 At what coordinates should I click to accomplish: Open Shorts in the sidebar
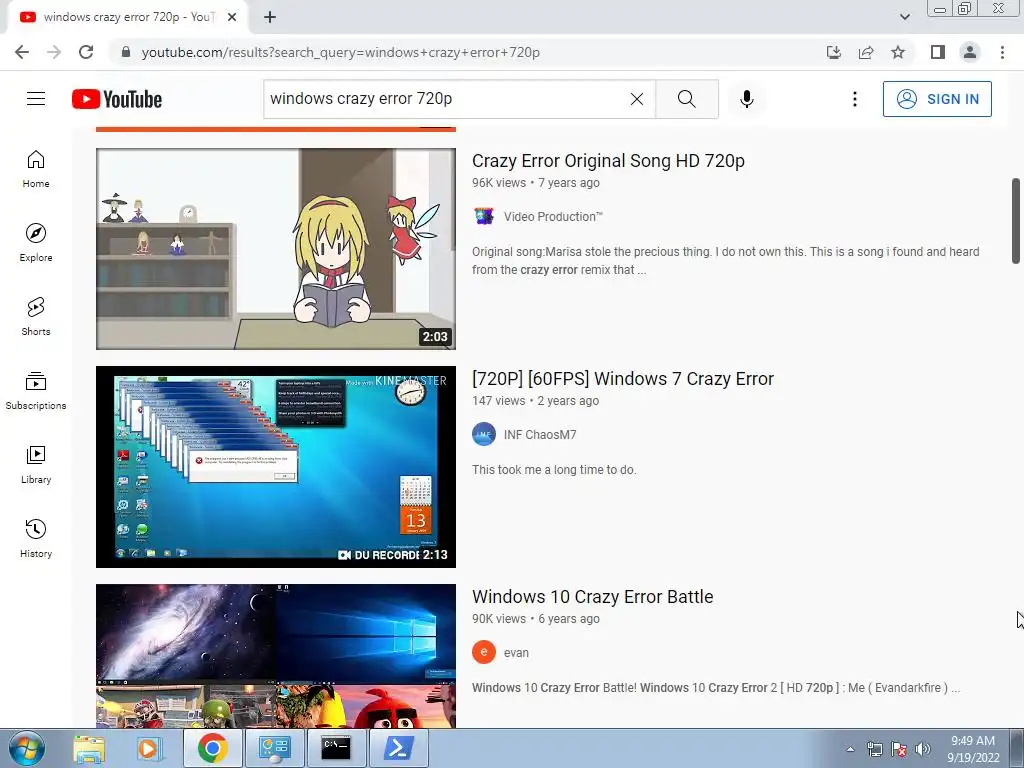[36, 317]
